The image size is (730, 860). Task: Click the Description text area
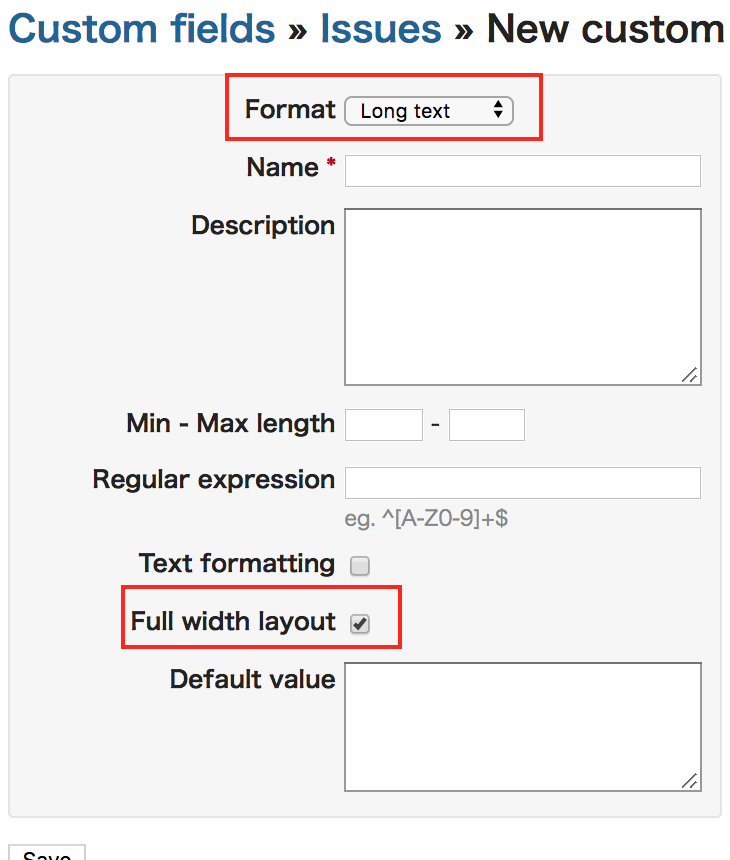(523, 297)
